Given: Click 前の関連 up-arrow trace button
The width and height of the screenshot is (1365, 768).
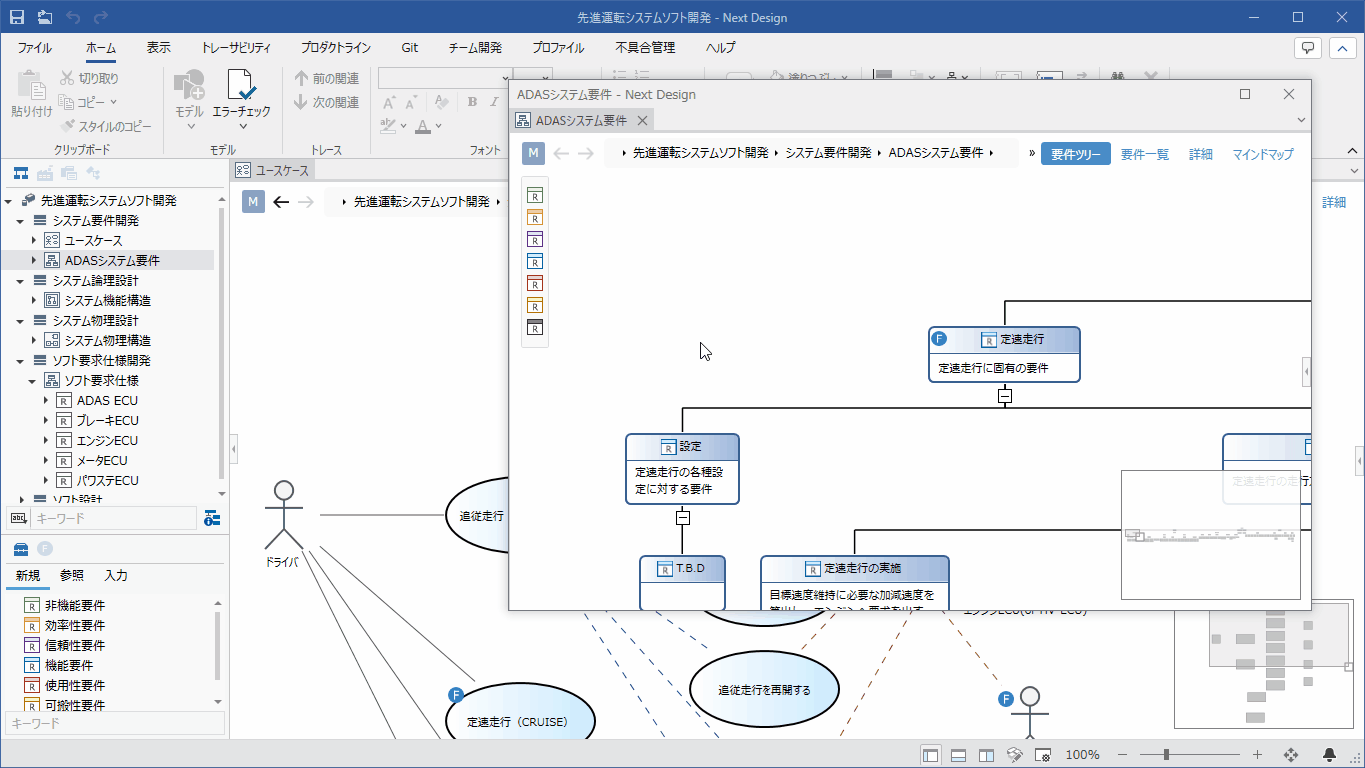Looking at the screenshot, I should [326, 78].
